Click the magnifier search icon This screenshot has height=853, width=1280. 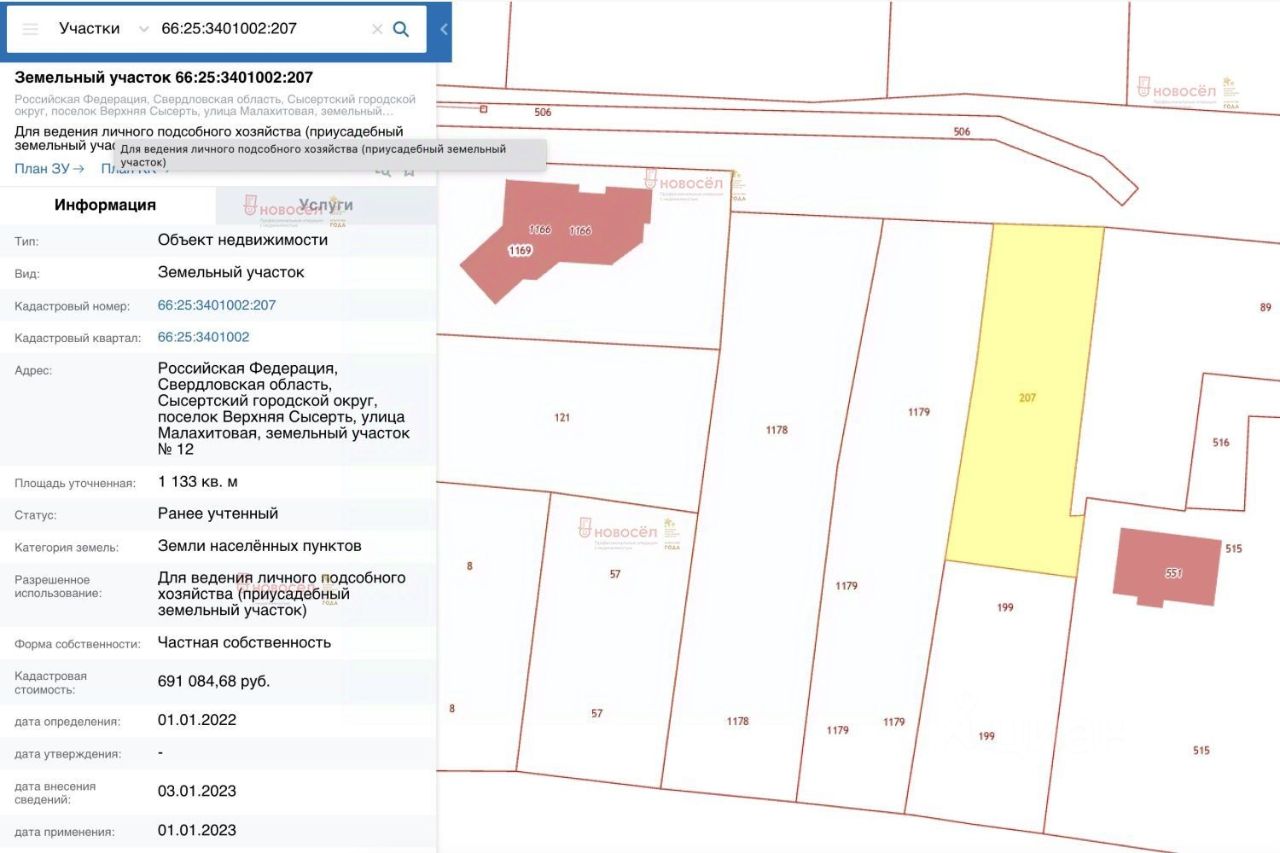coord(401,29)
